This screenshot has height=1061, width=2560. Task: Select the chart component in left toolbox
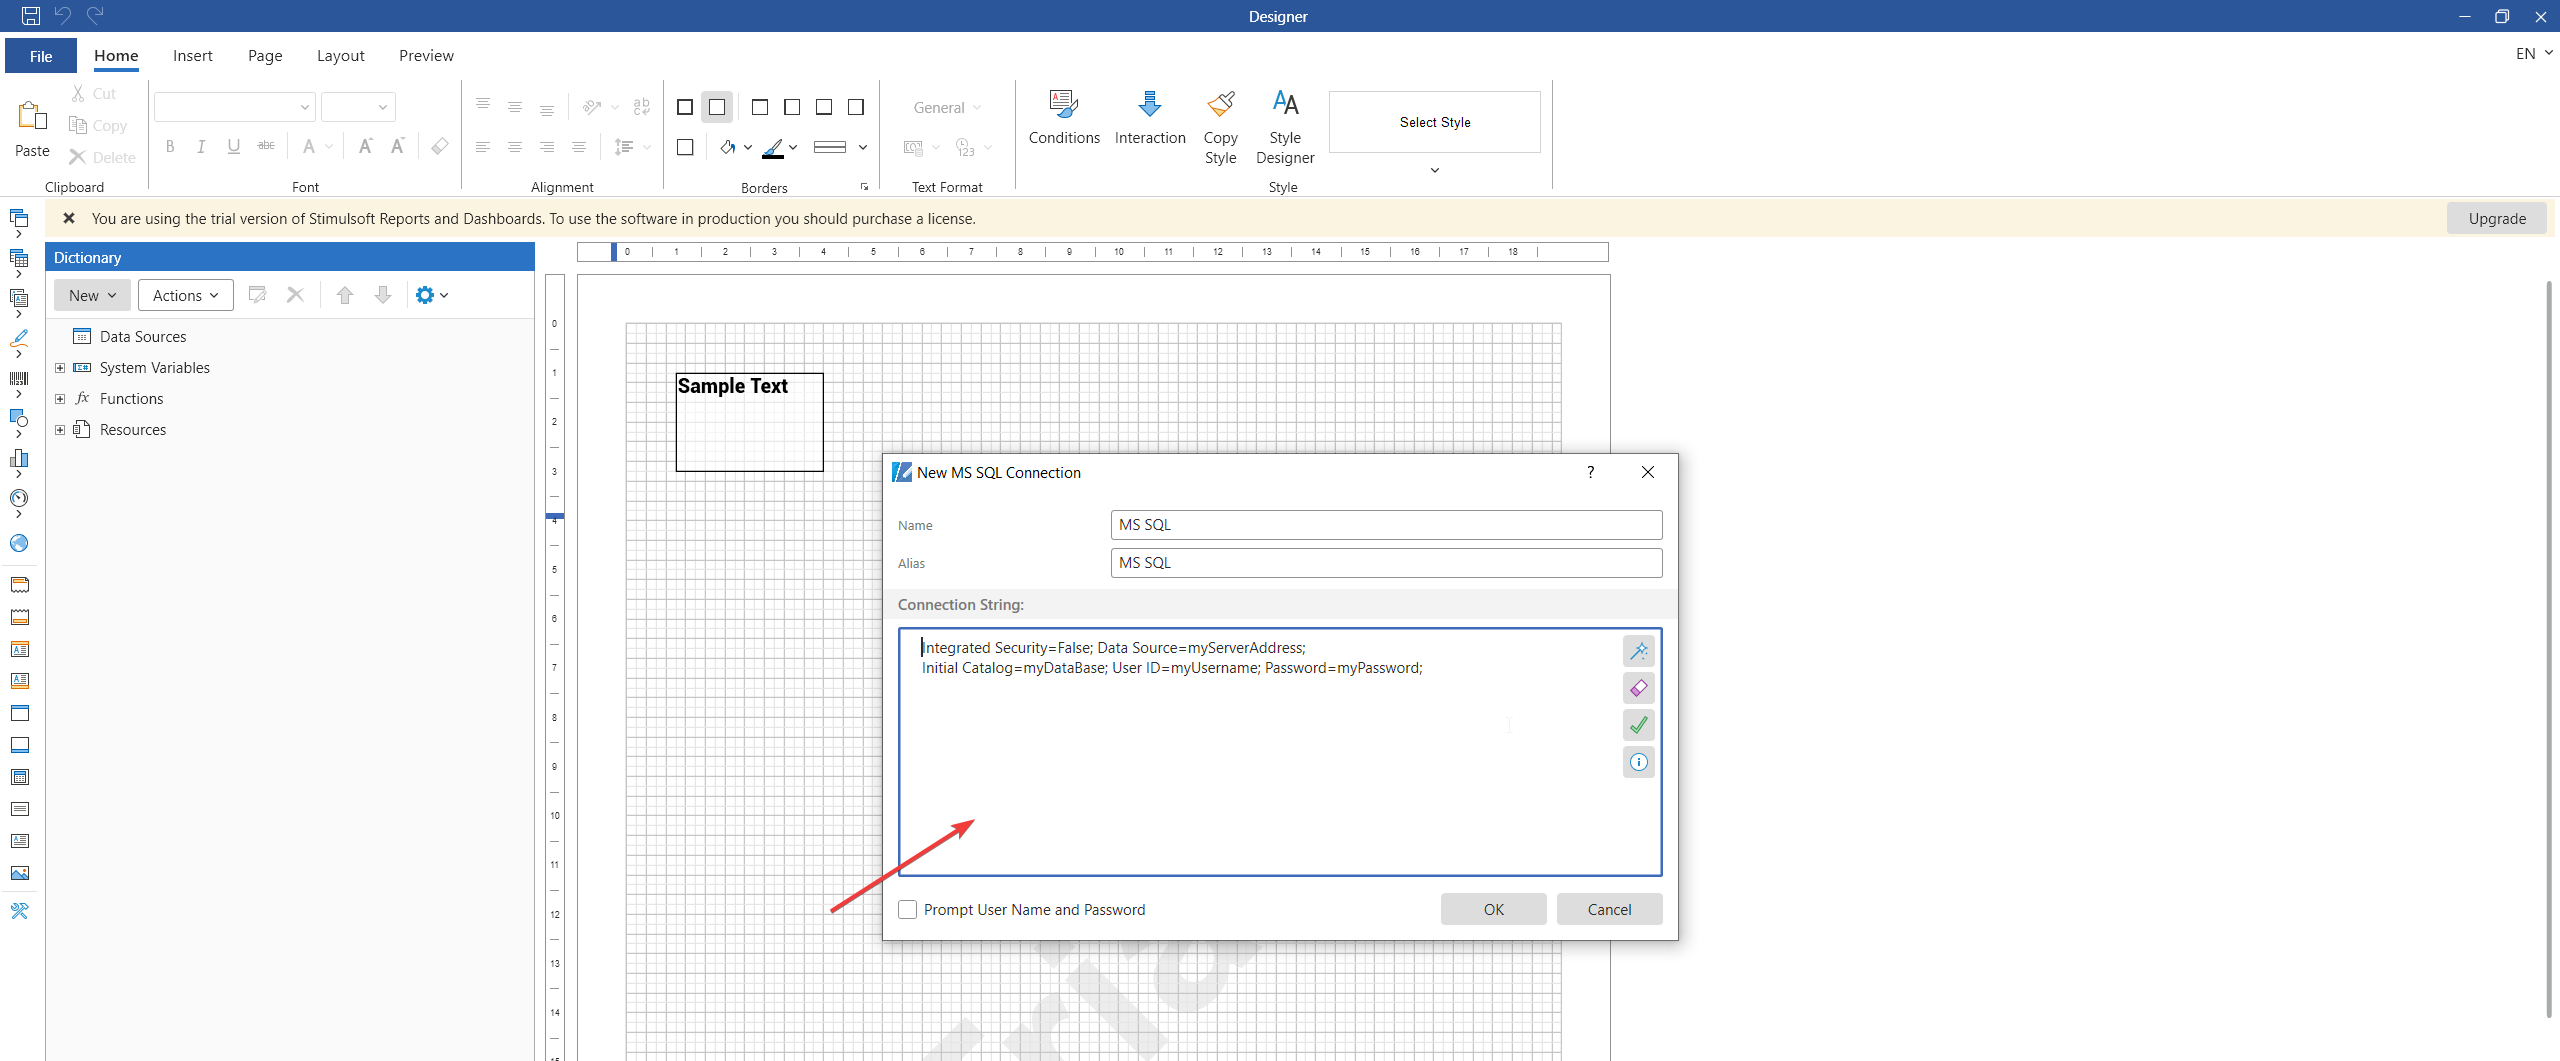[x=19, y=459]
